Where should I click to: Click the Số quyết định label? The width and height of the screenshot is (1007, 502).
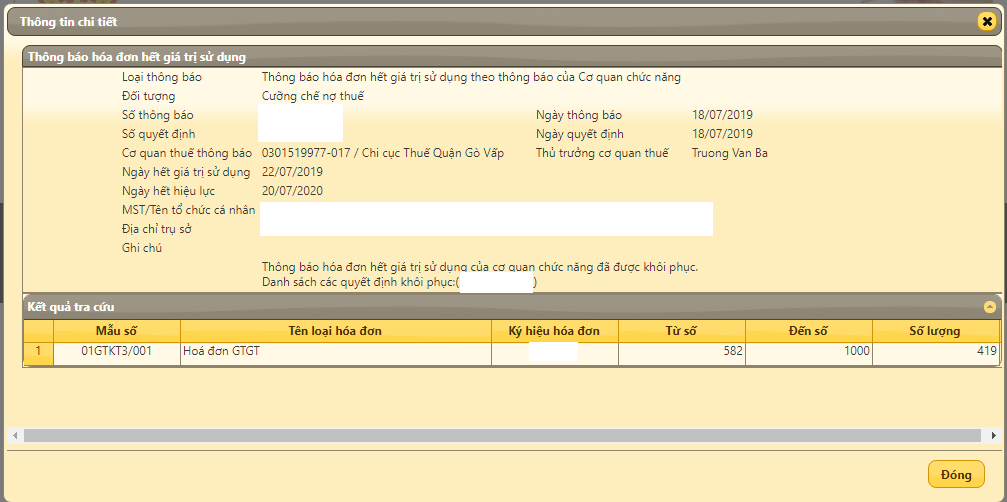(159, 134)
